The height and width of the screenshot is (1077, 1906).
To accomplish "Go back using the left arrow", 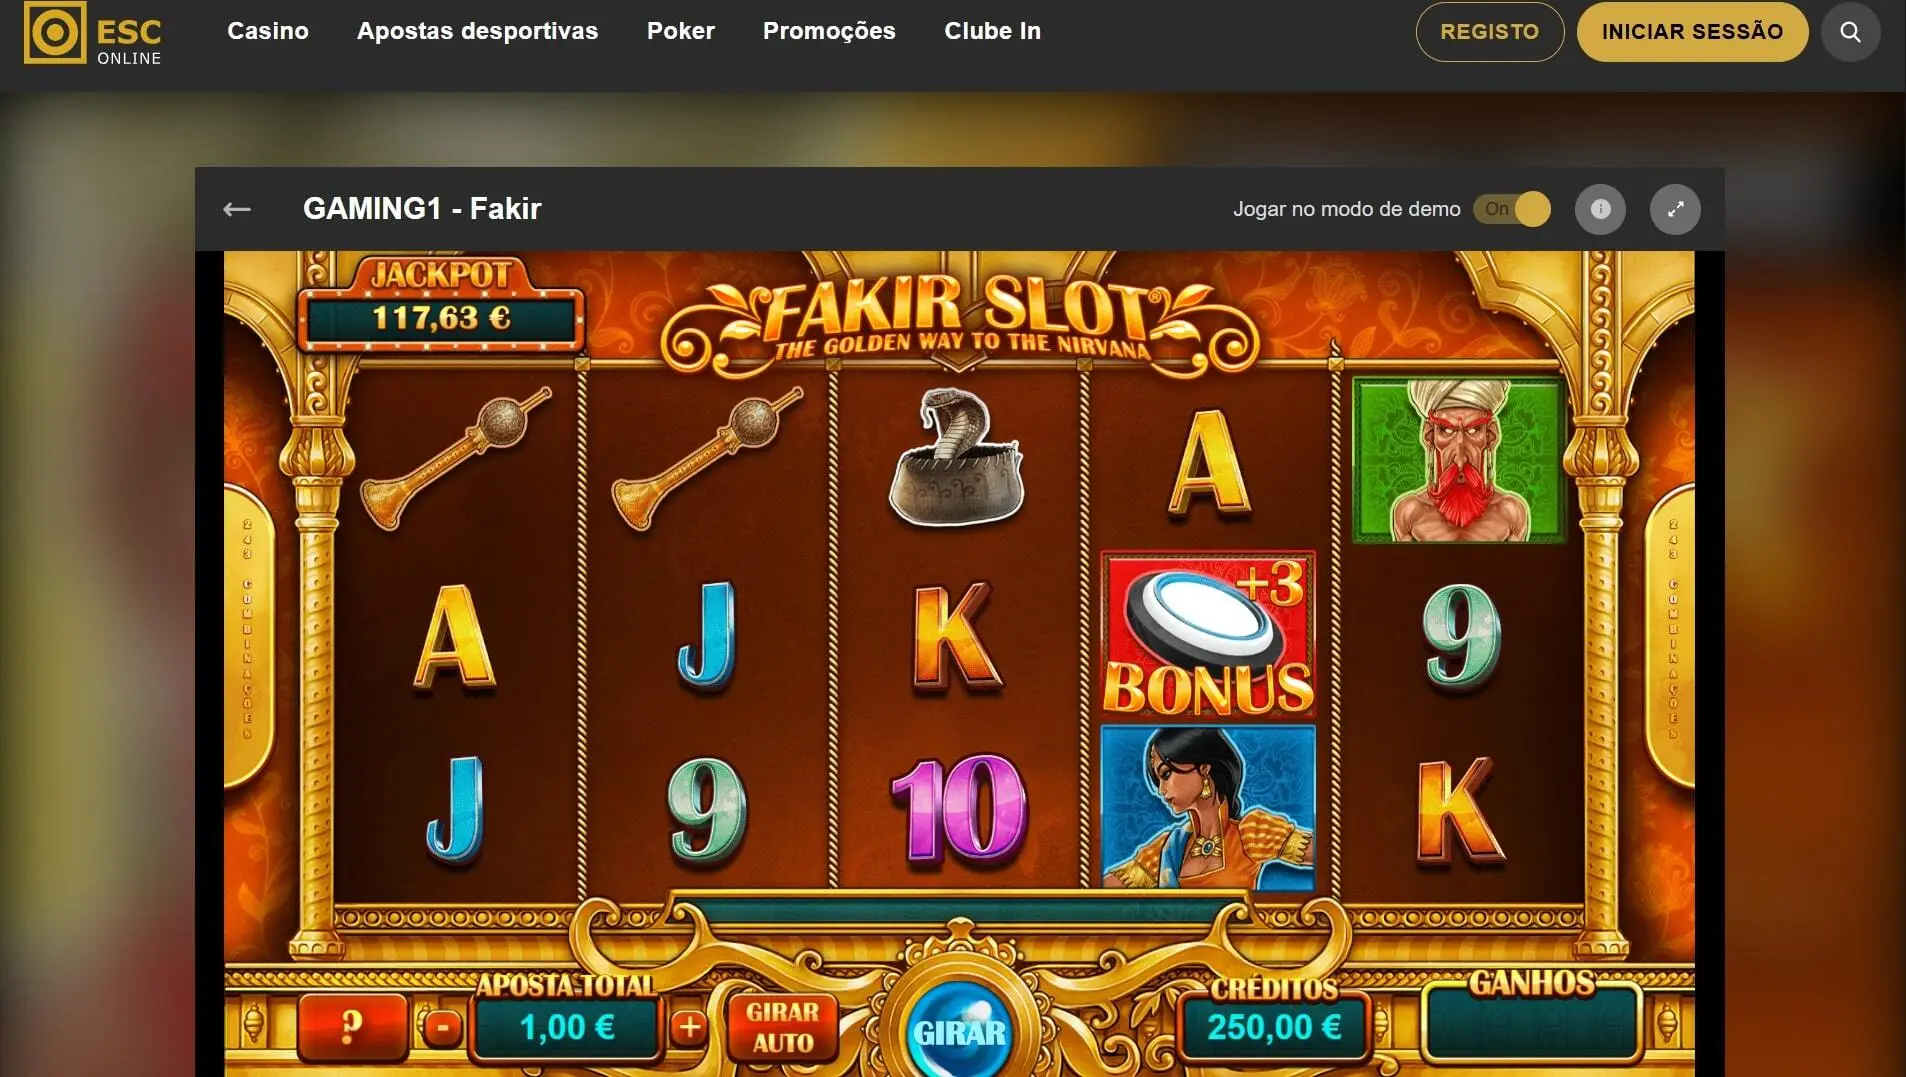I will coord(237,209).
